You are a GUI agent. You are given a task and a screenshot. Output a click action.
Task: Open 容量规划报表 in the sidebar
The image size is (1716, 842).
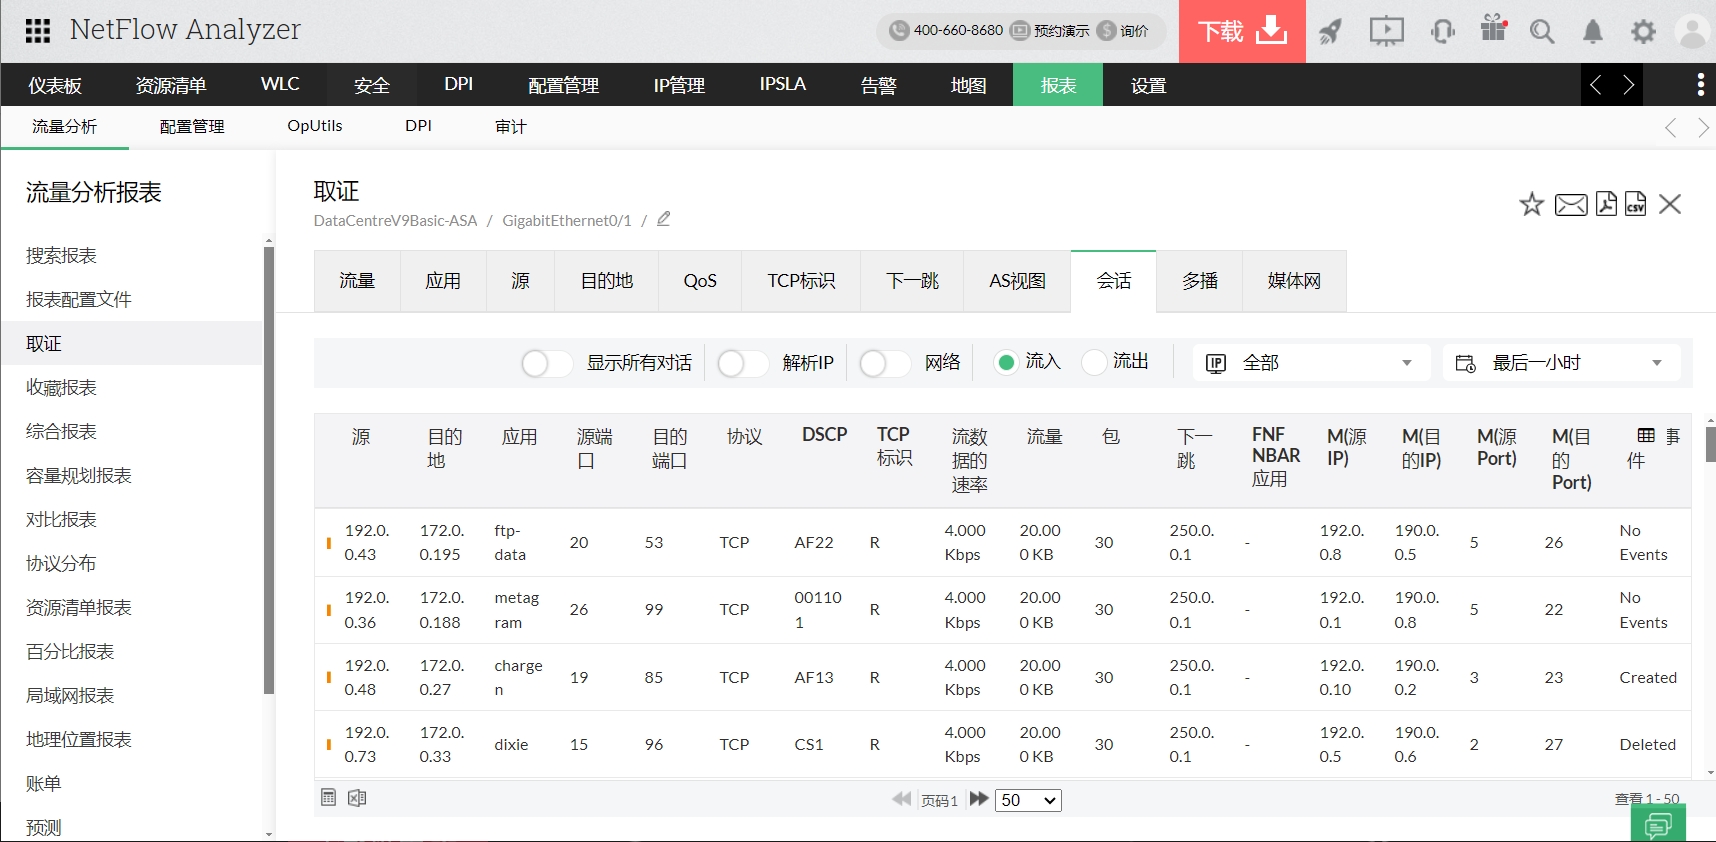pos(79,475)
